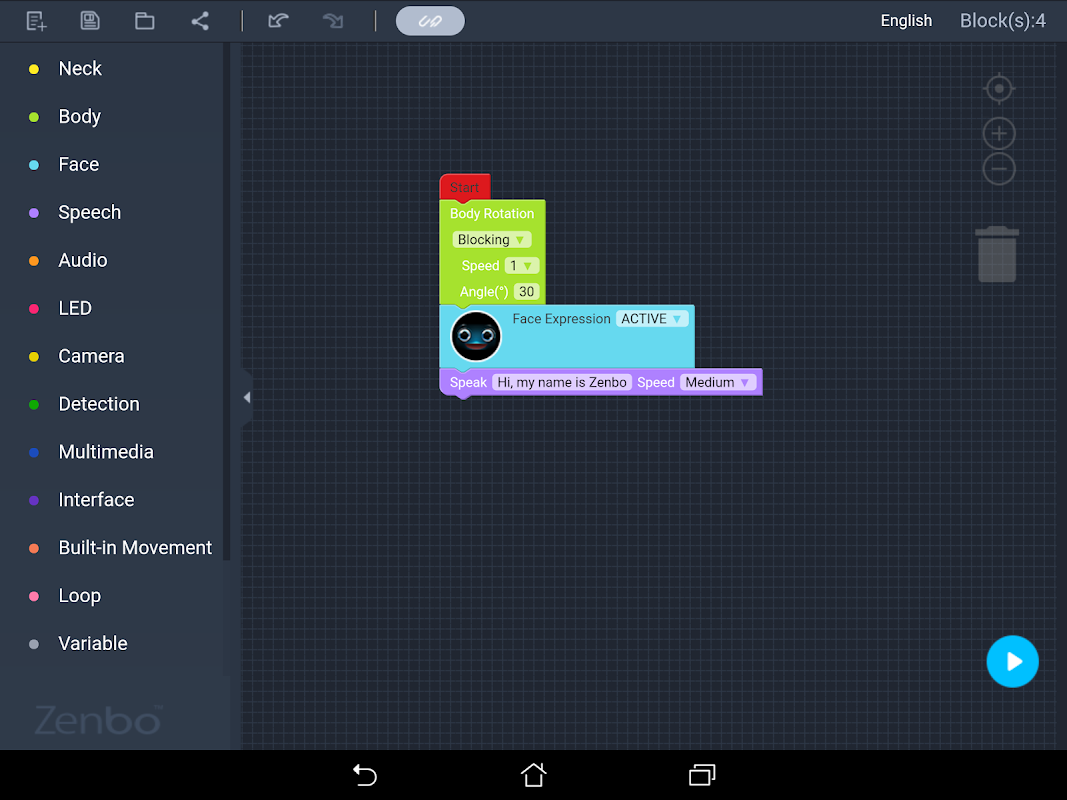Open the Multimedia block category
The image size is (1067, 800).
pos(105,452)
